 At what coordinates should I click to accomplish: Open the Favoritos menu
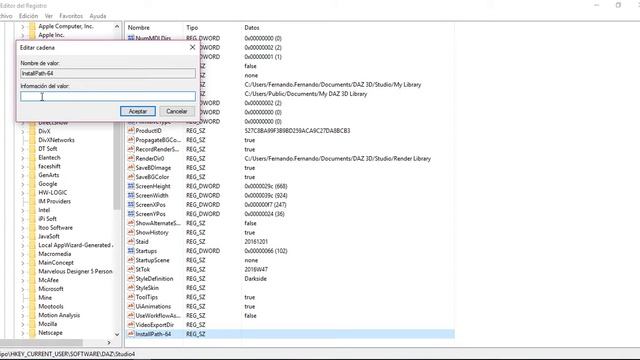click(71, 16)
